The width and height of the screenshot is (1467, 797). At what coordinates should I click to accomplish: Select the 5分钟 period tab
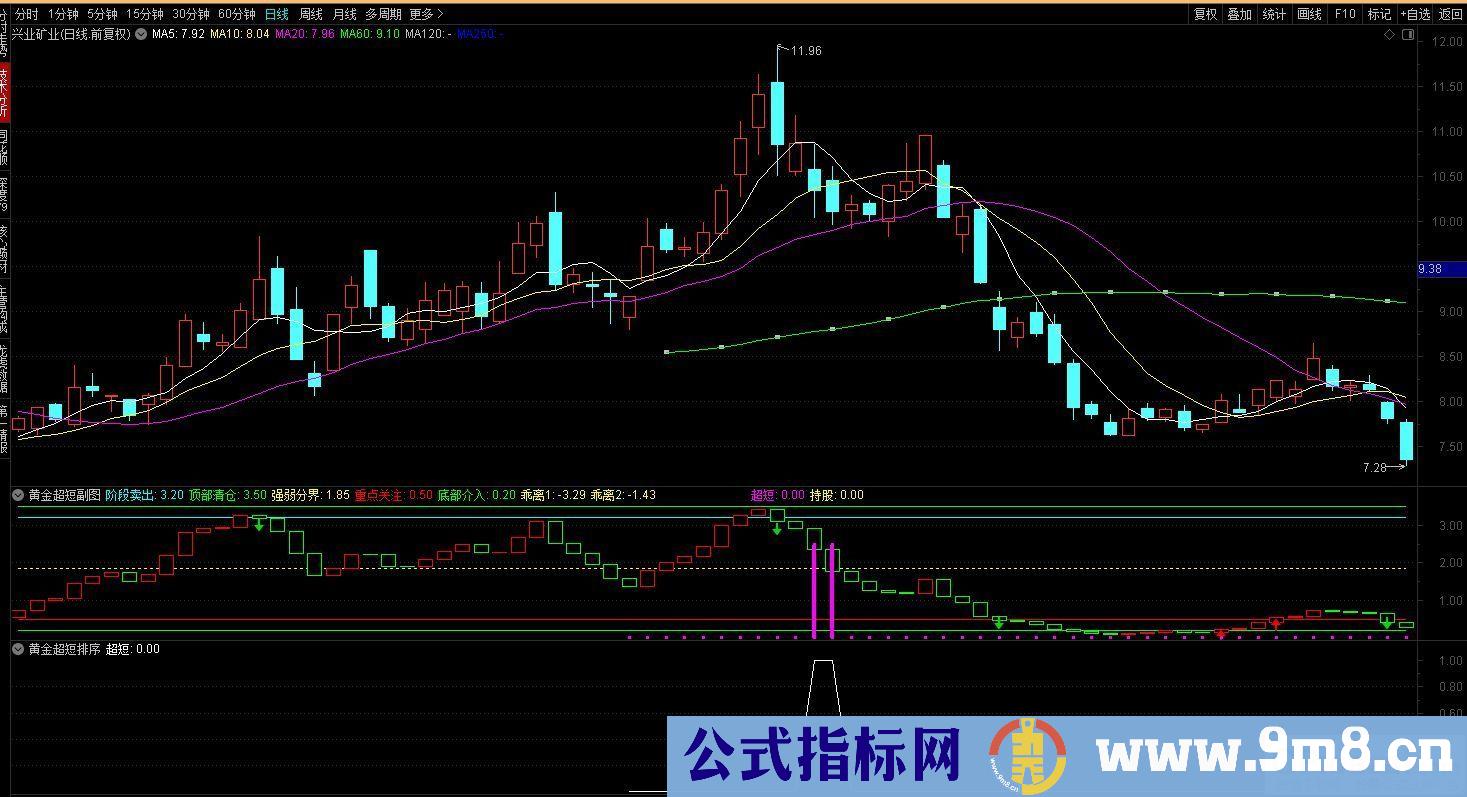click(x=101, y=14)
